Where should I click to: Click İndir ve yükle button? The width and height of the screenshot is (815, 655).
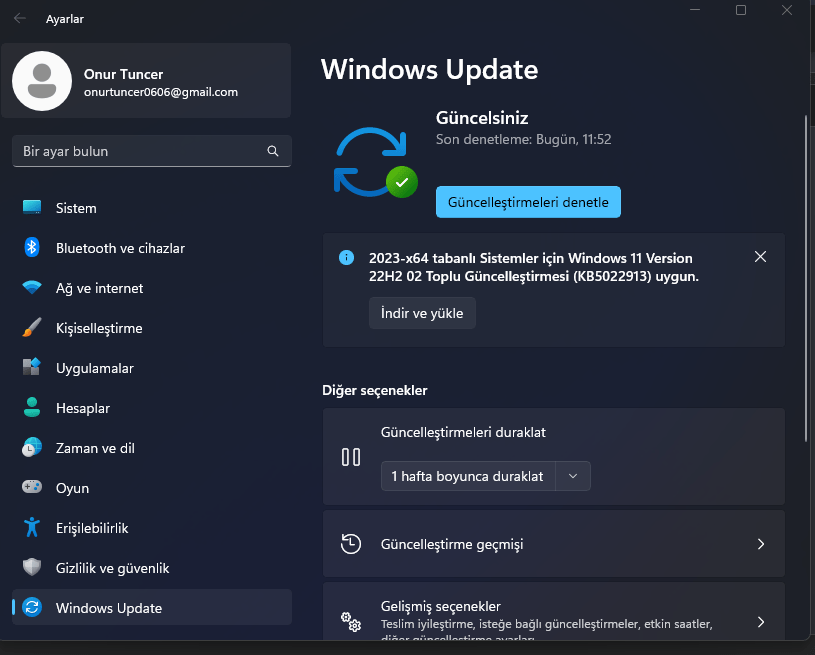pos(422,313)
